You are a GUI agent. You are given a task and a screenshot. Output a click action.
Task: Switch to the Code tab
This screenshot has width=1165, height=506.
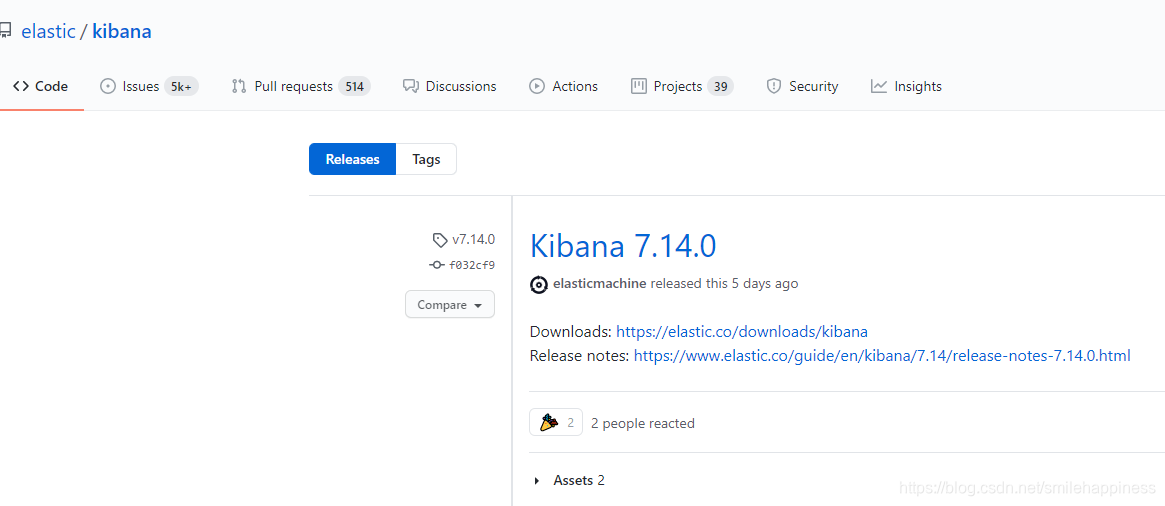point(41,86)
